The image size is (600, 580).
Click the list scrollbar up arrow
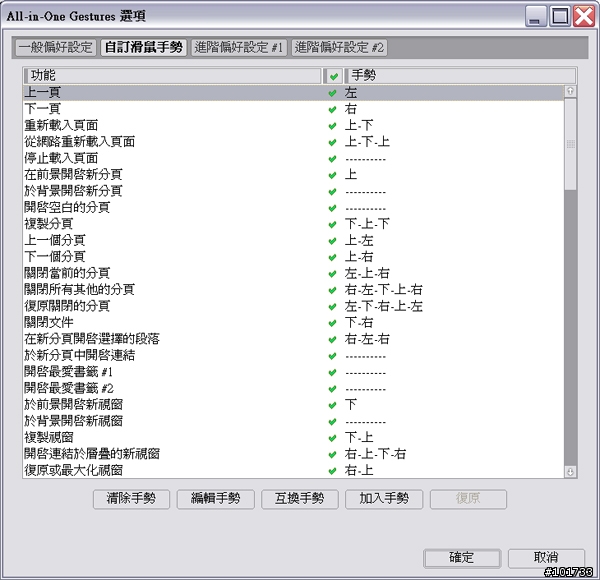(x=570, y=91)
